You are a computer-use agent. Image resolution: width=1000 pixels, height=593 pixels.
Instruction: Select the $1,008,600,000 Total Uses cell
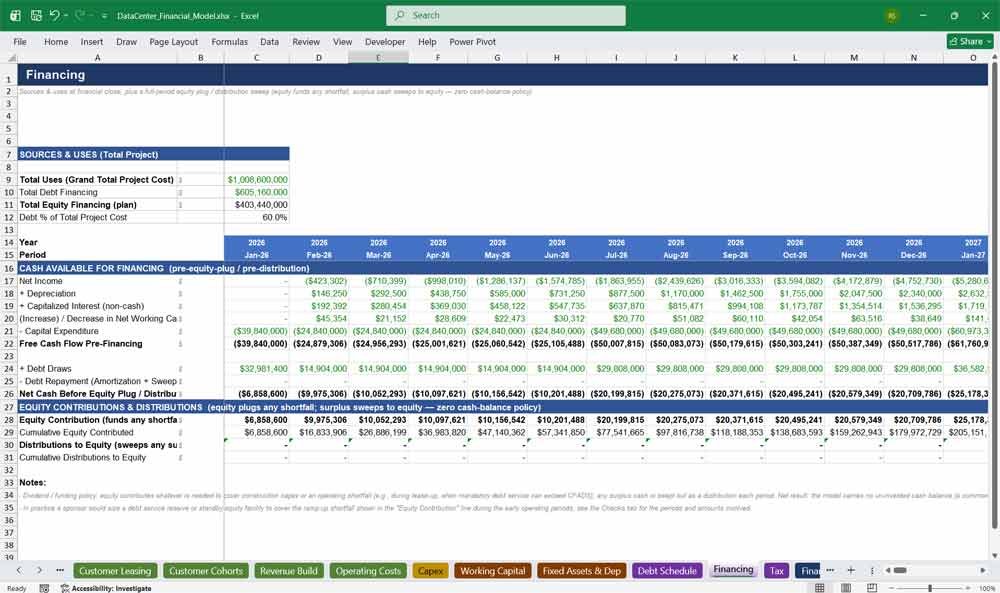pyautogui.click(x=256, y=180)
